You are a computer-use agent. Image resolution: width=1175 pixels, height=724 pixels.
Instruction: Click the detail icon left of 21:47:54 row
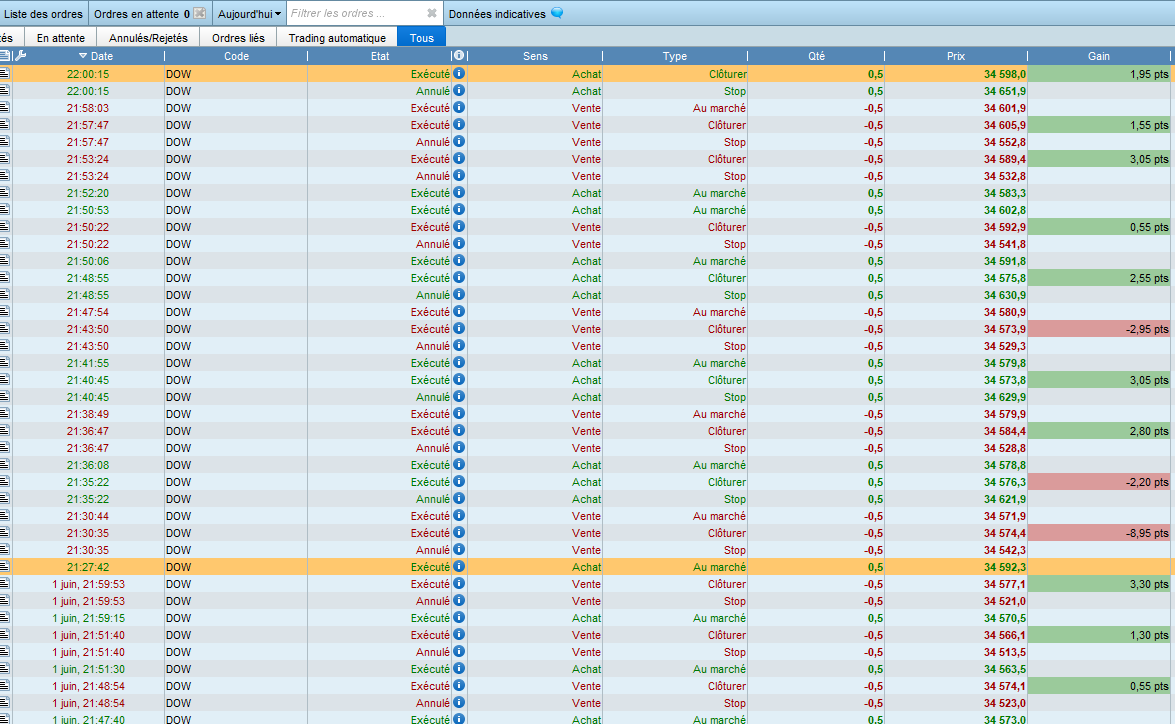4,311
